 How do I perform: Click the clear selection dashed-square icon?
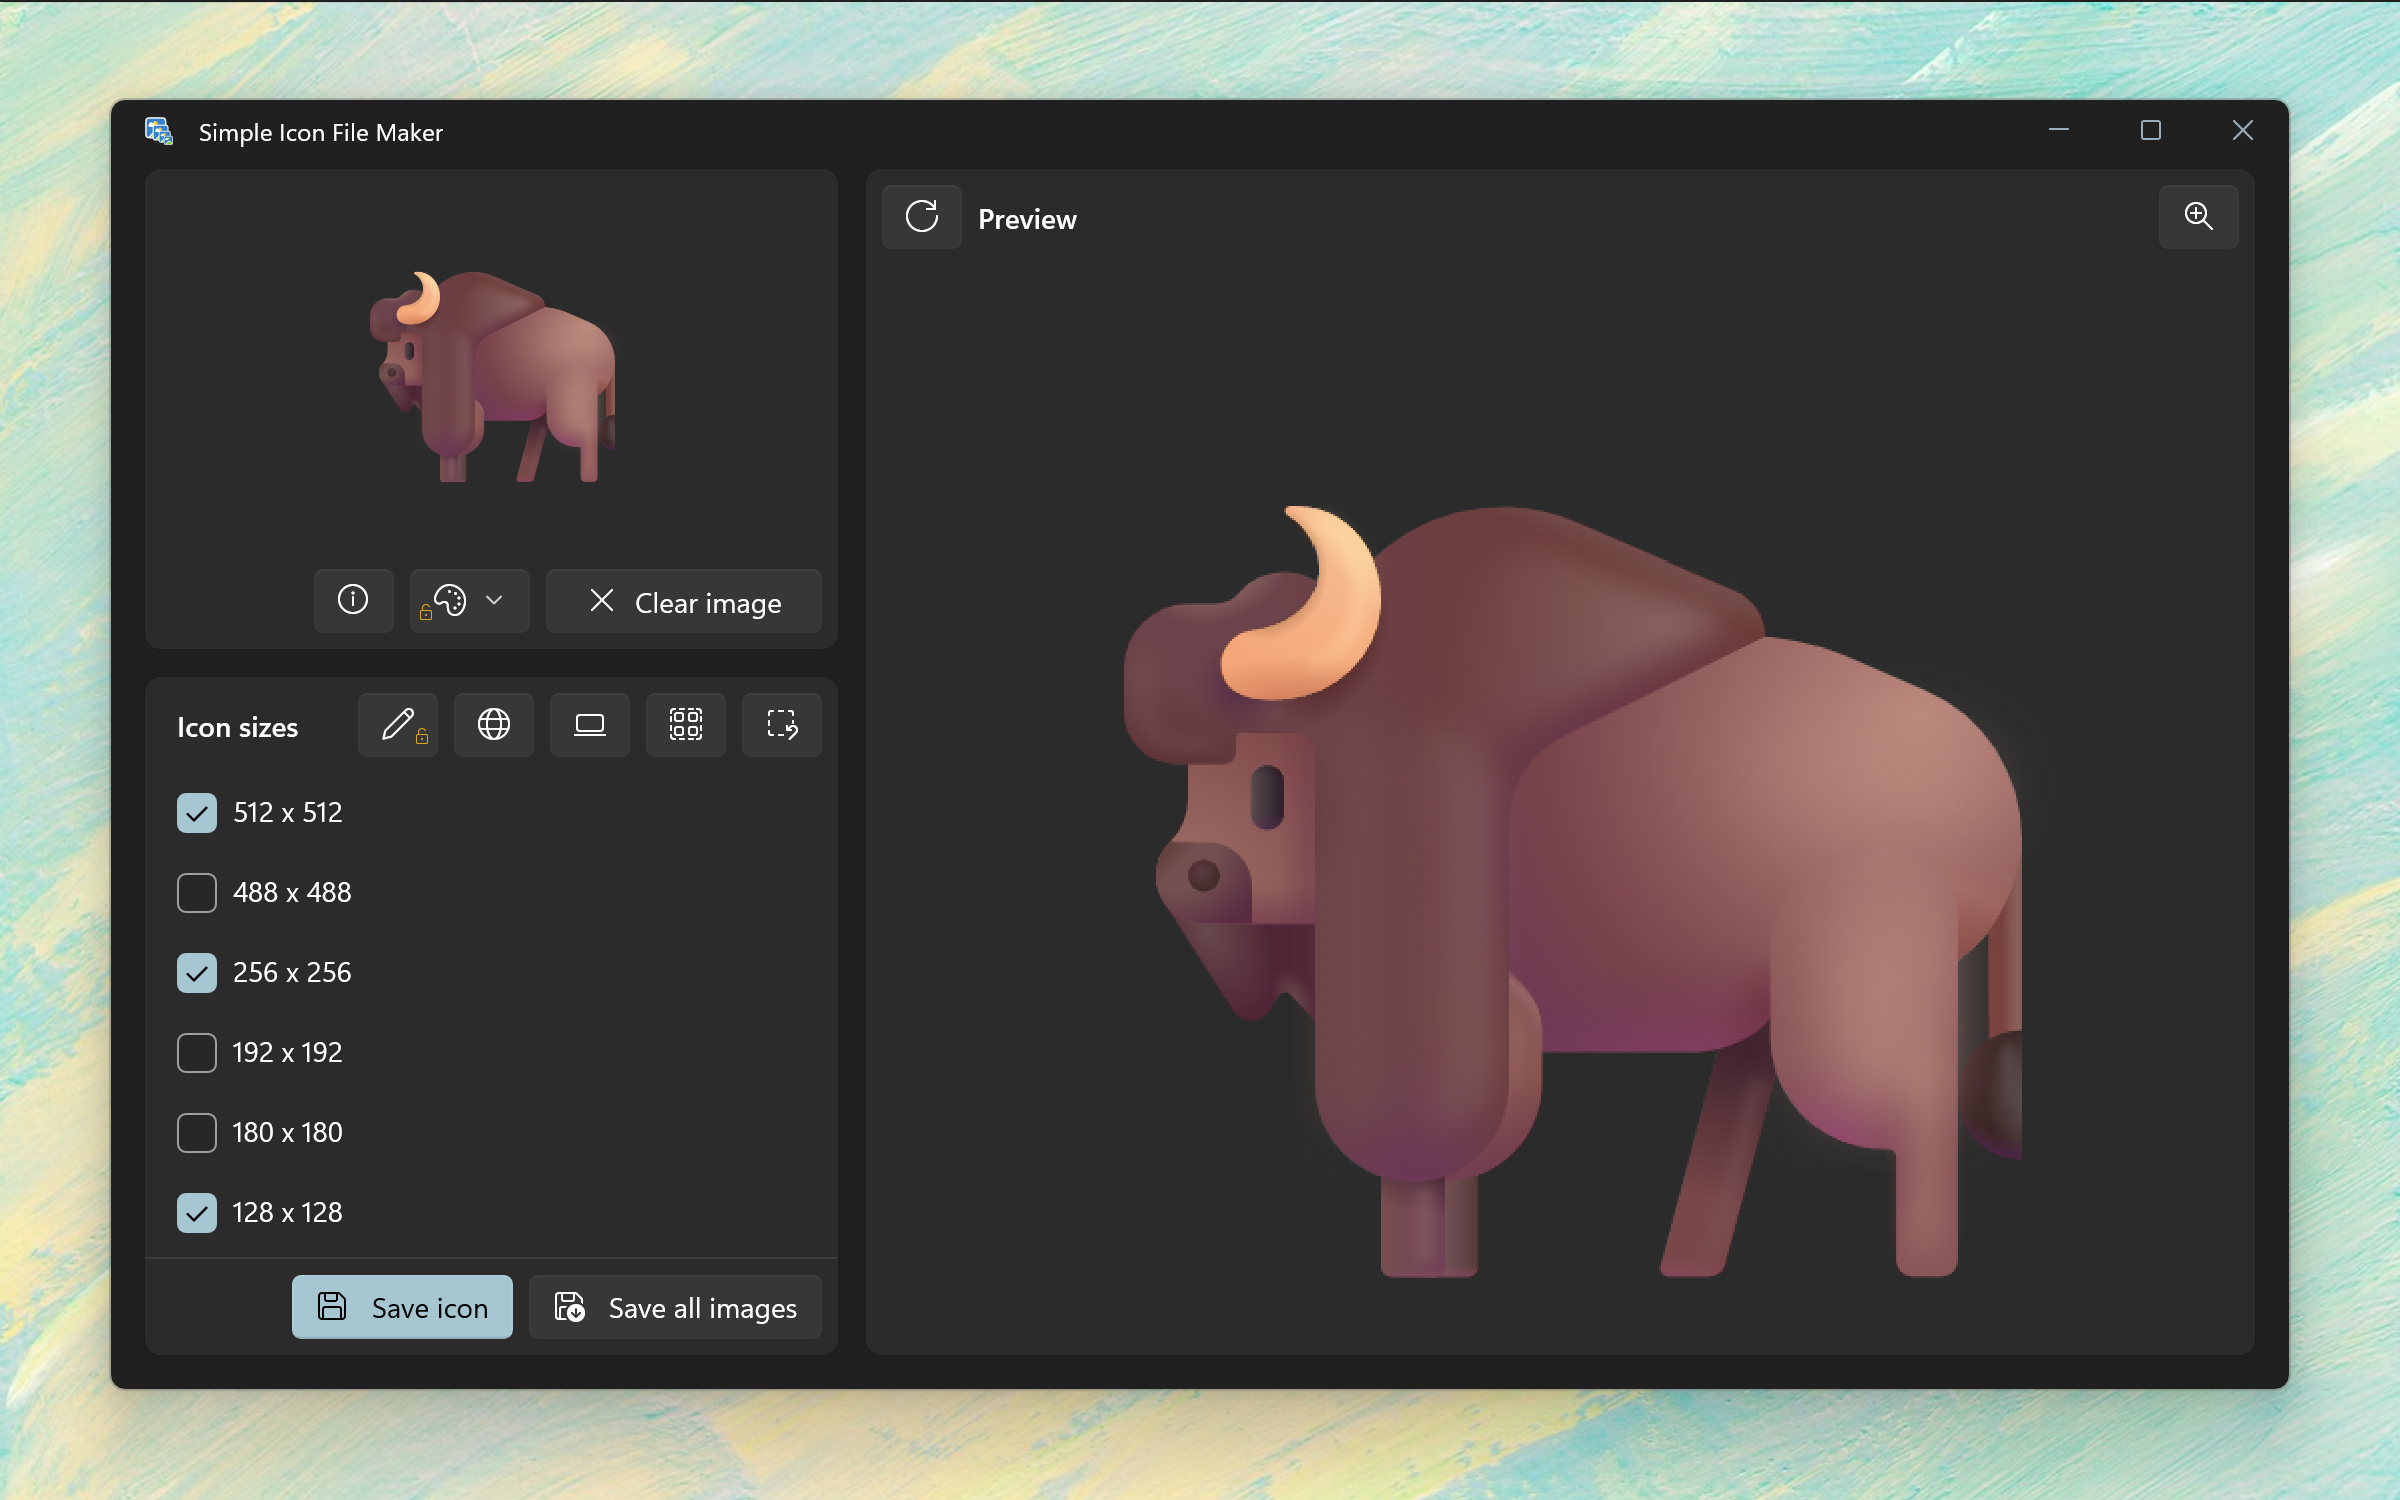click(782, 725)
